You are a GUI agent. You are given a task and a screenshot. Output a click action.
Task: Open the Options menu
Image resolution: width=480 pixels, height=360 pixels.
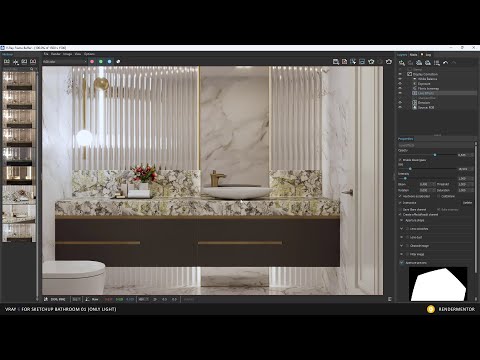[89, 54]
